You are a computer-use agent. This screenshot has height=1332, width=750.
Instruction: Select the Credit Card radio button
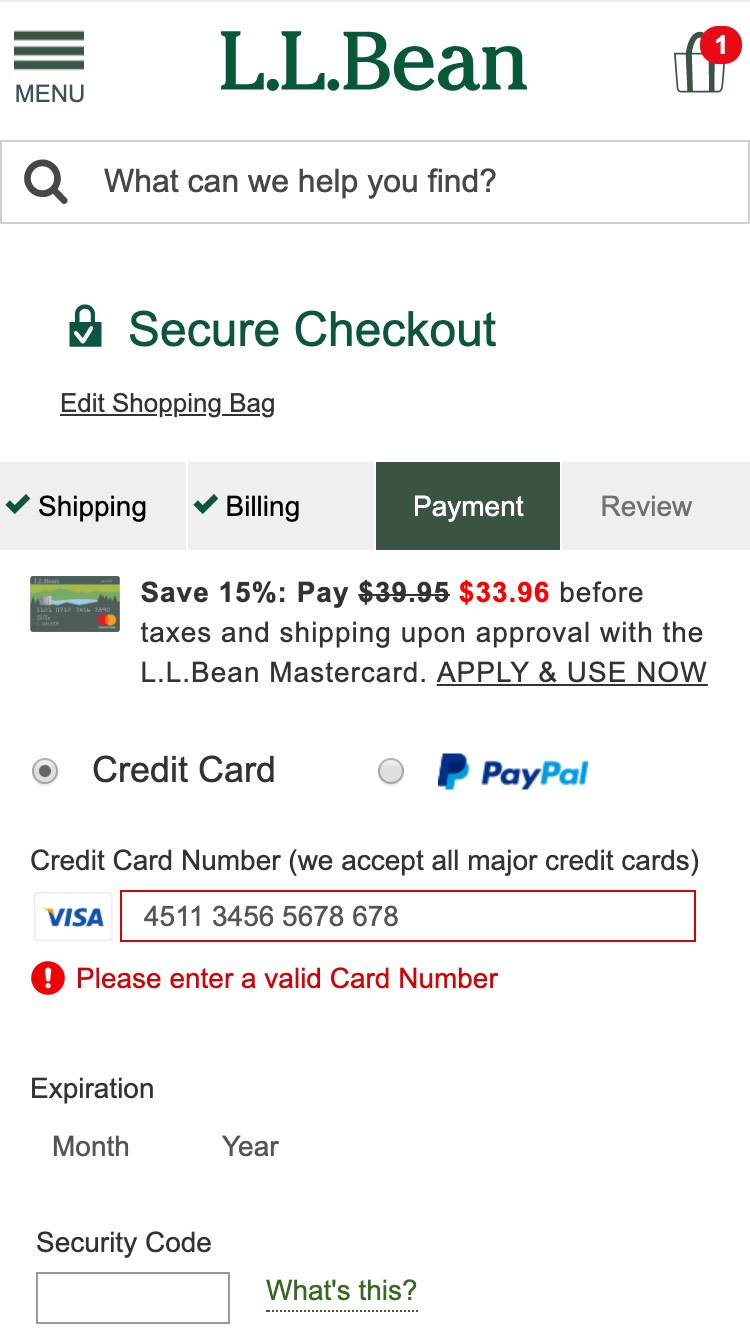pyautogui.click(x=46, y=771)
